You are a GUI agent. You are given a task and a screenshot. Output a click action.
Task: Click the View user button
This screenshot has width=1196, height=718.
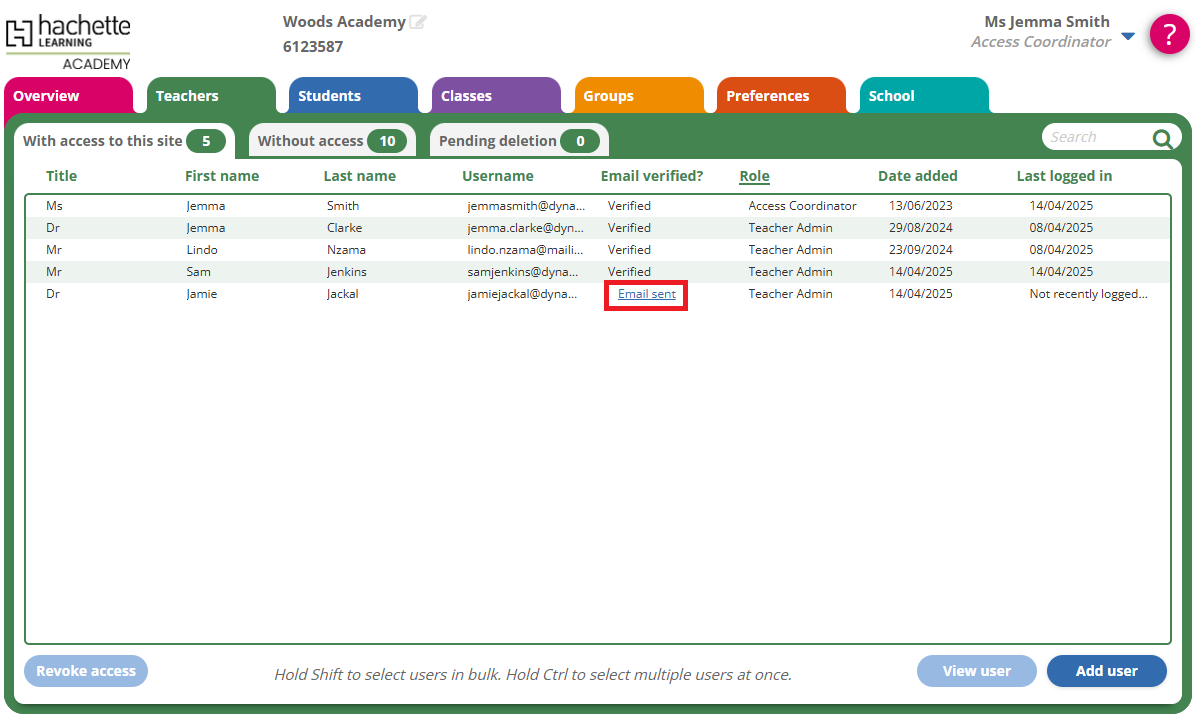976,671
